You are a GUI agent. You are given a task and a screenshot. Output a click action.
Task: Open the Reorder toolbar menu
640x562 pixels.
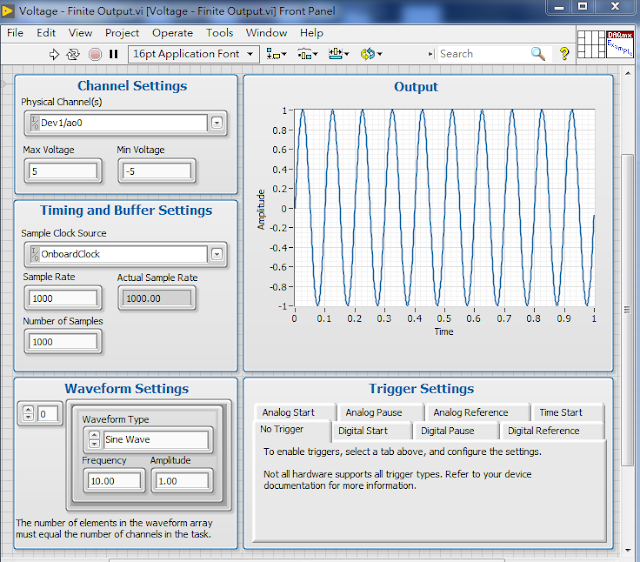coord(371,54)
